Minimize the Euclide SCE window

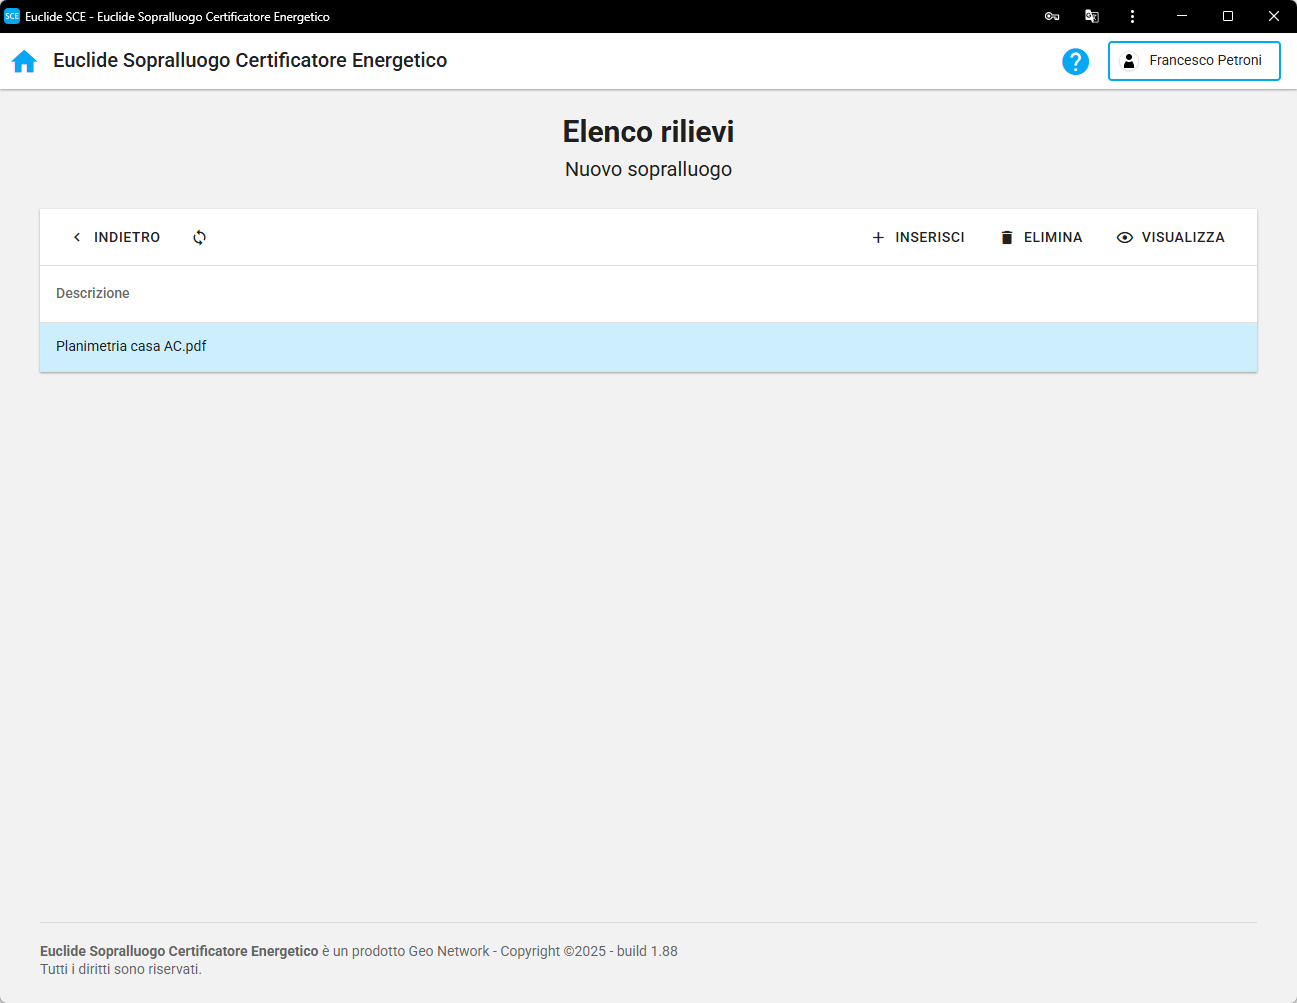click(x=1182, y=16)
